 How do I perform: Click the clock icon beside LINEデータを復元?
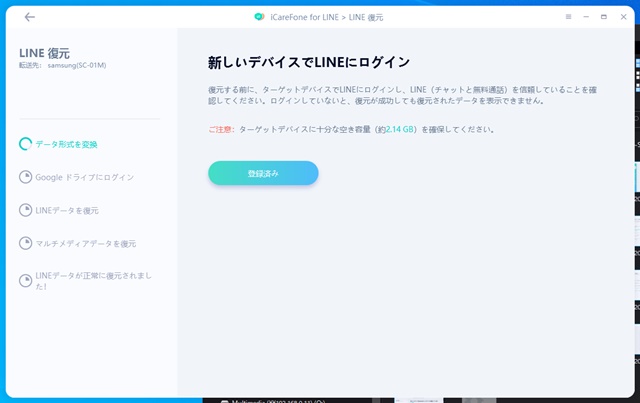[25, 210]
